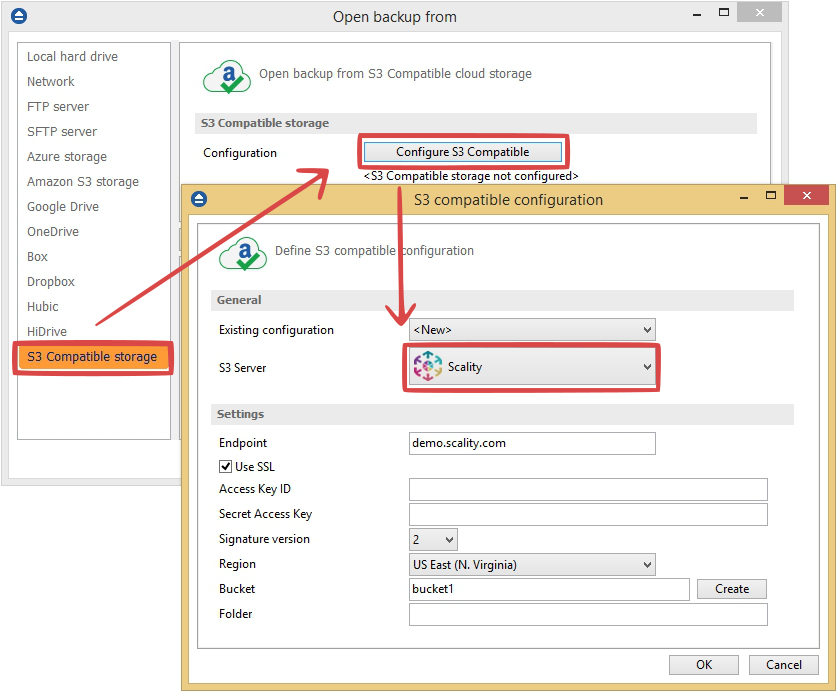The width and height of the screenshot is (837, 692).
Task: Minimize the Open backup from window
Action: point(697,14)
